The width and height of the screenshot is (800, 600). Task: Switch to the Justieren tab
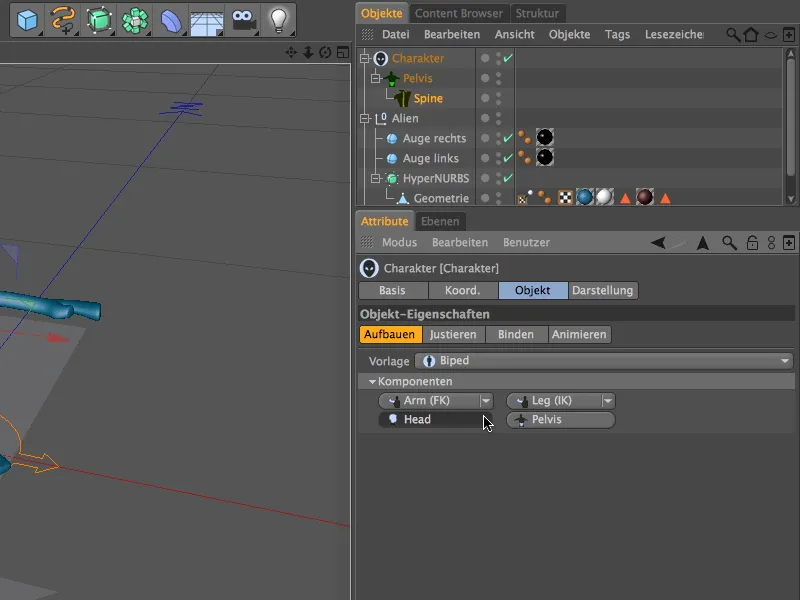(x=453, y=335)
